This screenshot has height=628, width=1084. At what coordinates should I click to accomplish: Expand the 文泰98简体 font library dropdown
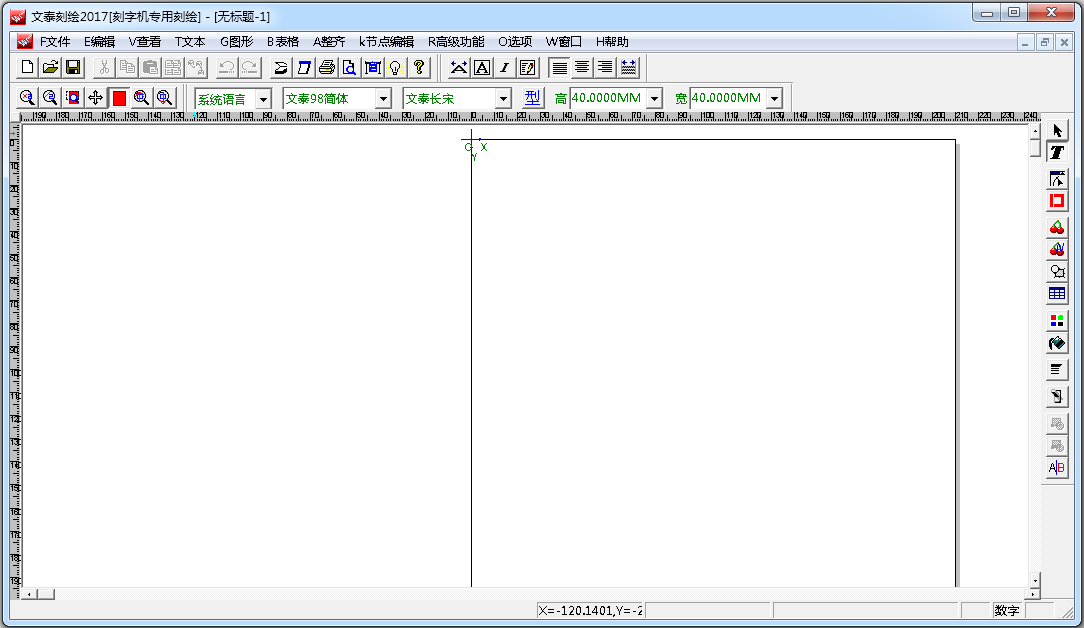click(x=383, y=98)
